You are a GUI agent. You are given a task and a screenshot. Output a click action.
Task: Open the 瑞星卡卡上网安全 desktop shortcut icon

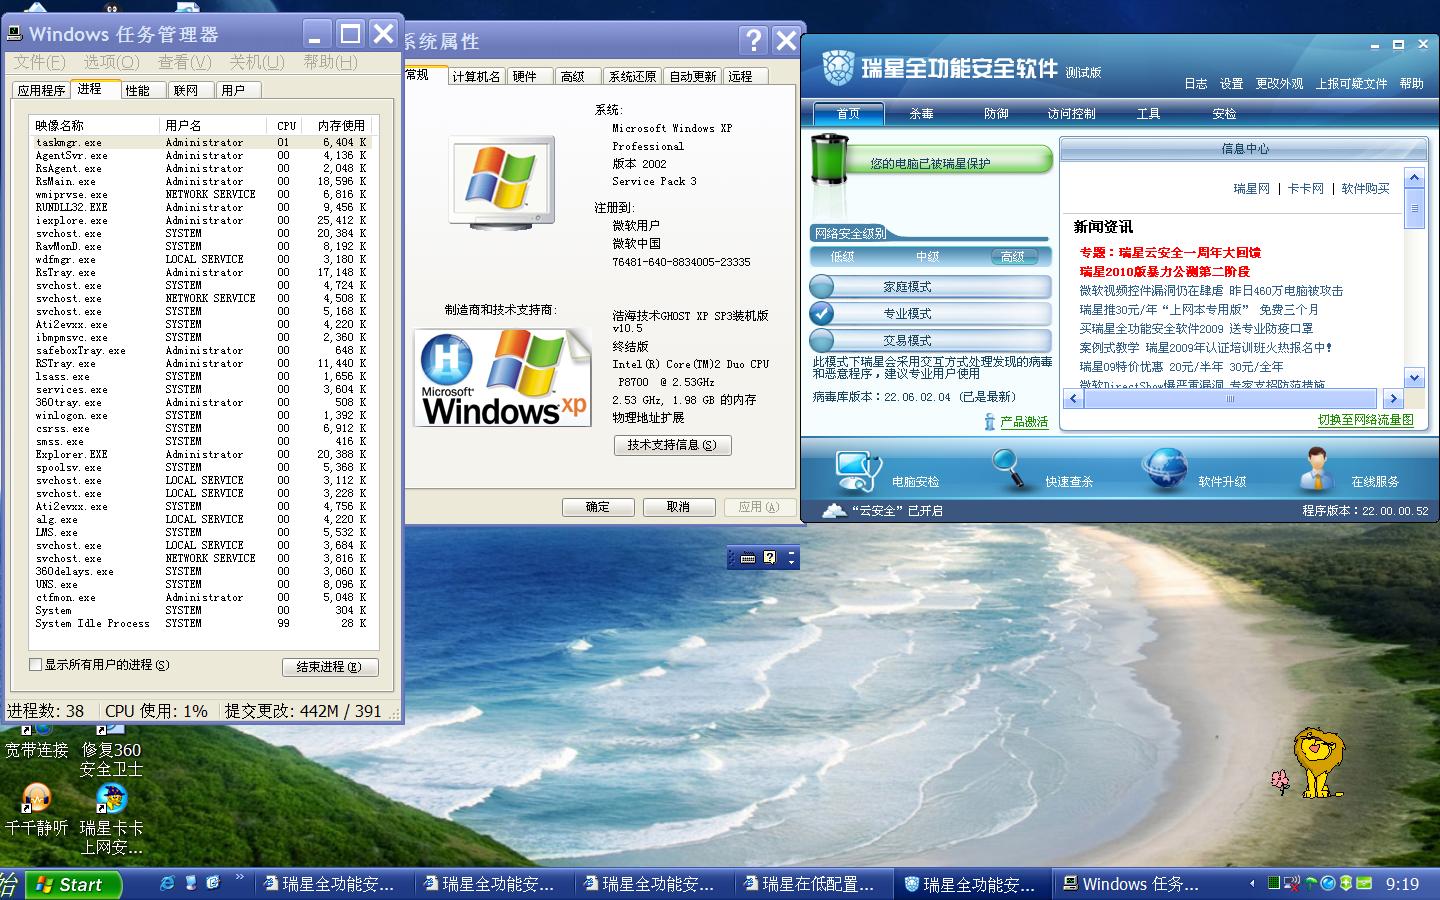tap(111, 799)
